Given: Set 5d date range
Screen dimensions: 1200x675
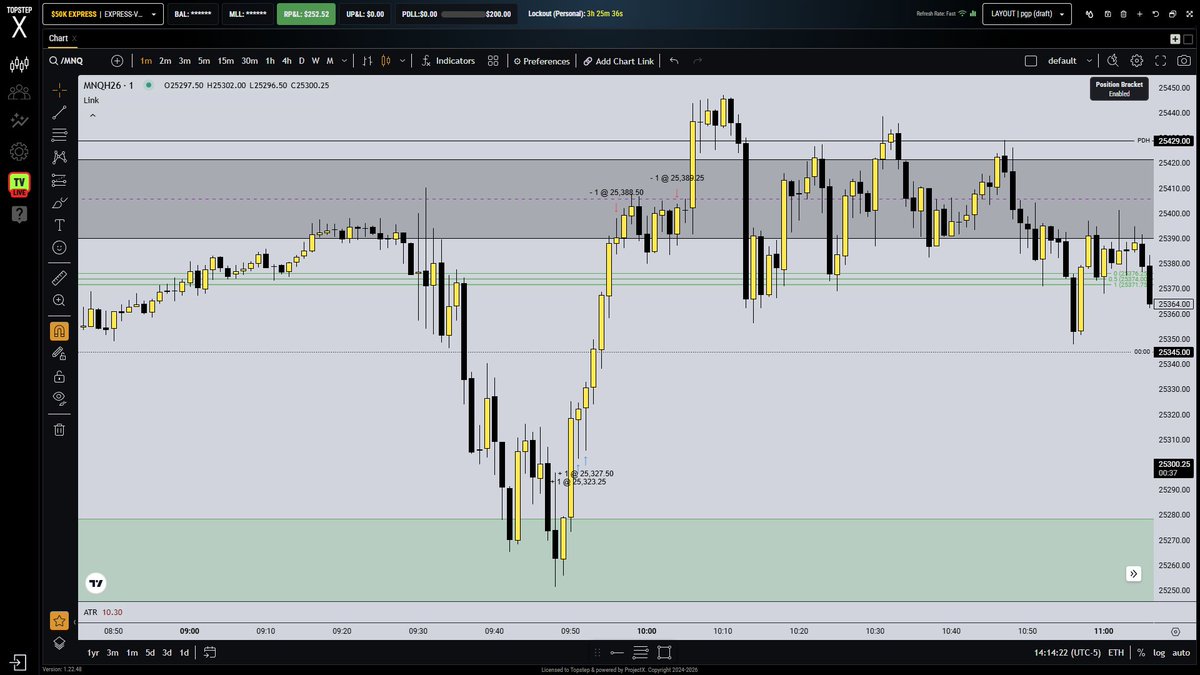Looking at the screenshot, I should 150,652.
